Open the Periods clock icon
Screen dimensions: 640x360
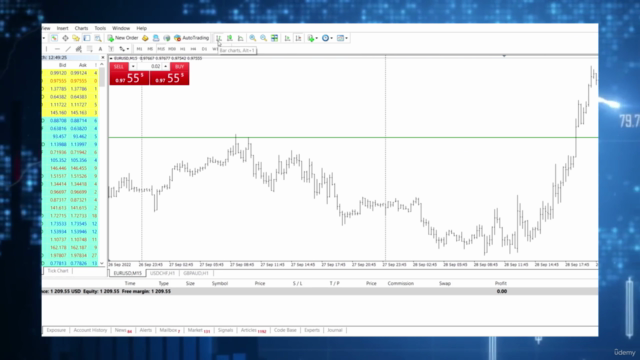coord(325,38)
